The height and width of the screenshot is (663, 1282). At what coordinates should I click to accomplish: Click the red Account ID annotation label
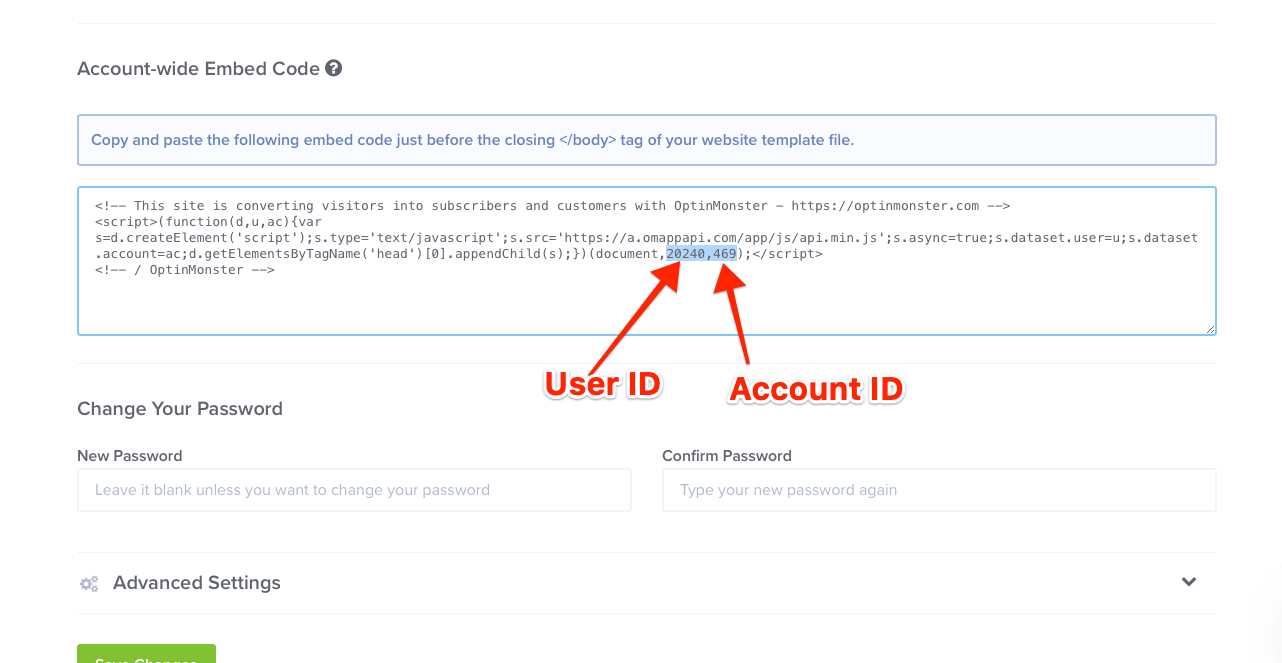point(815,389)
